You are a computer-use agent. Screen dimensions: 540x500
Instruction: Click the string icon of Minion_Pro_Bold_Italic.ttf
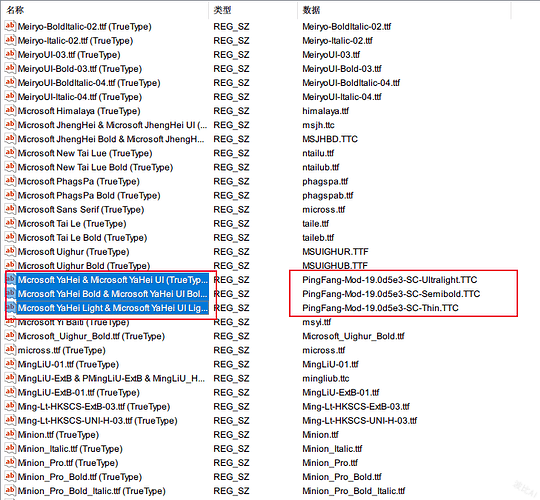pos(10,491)
